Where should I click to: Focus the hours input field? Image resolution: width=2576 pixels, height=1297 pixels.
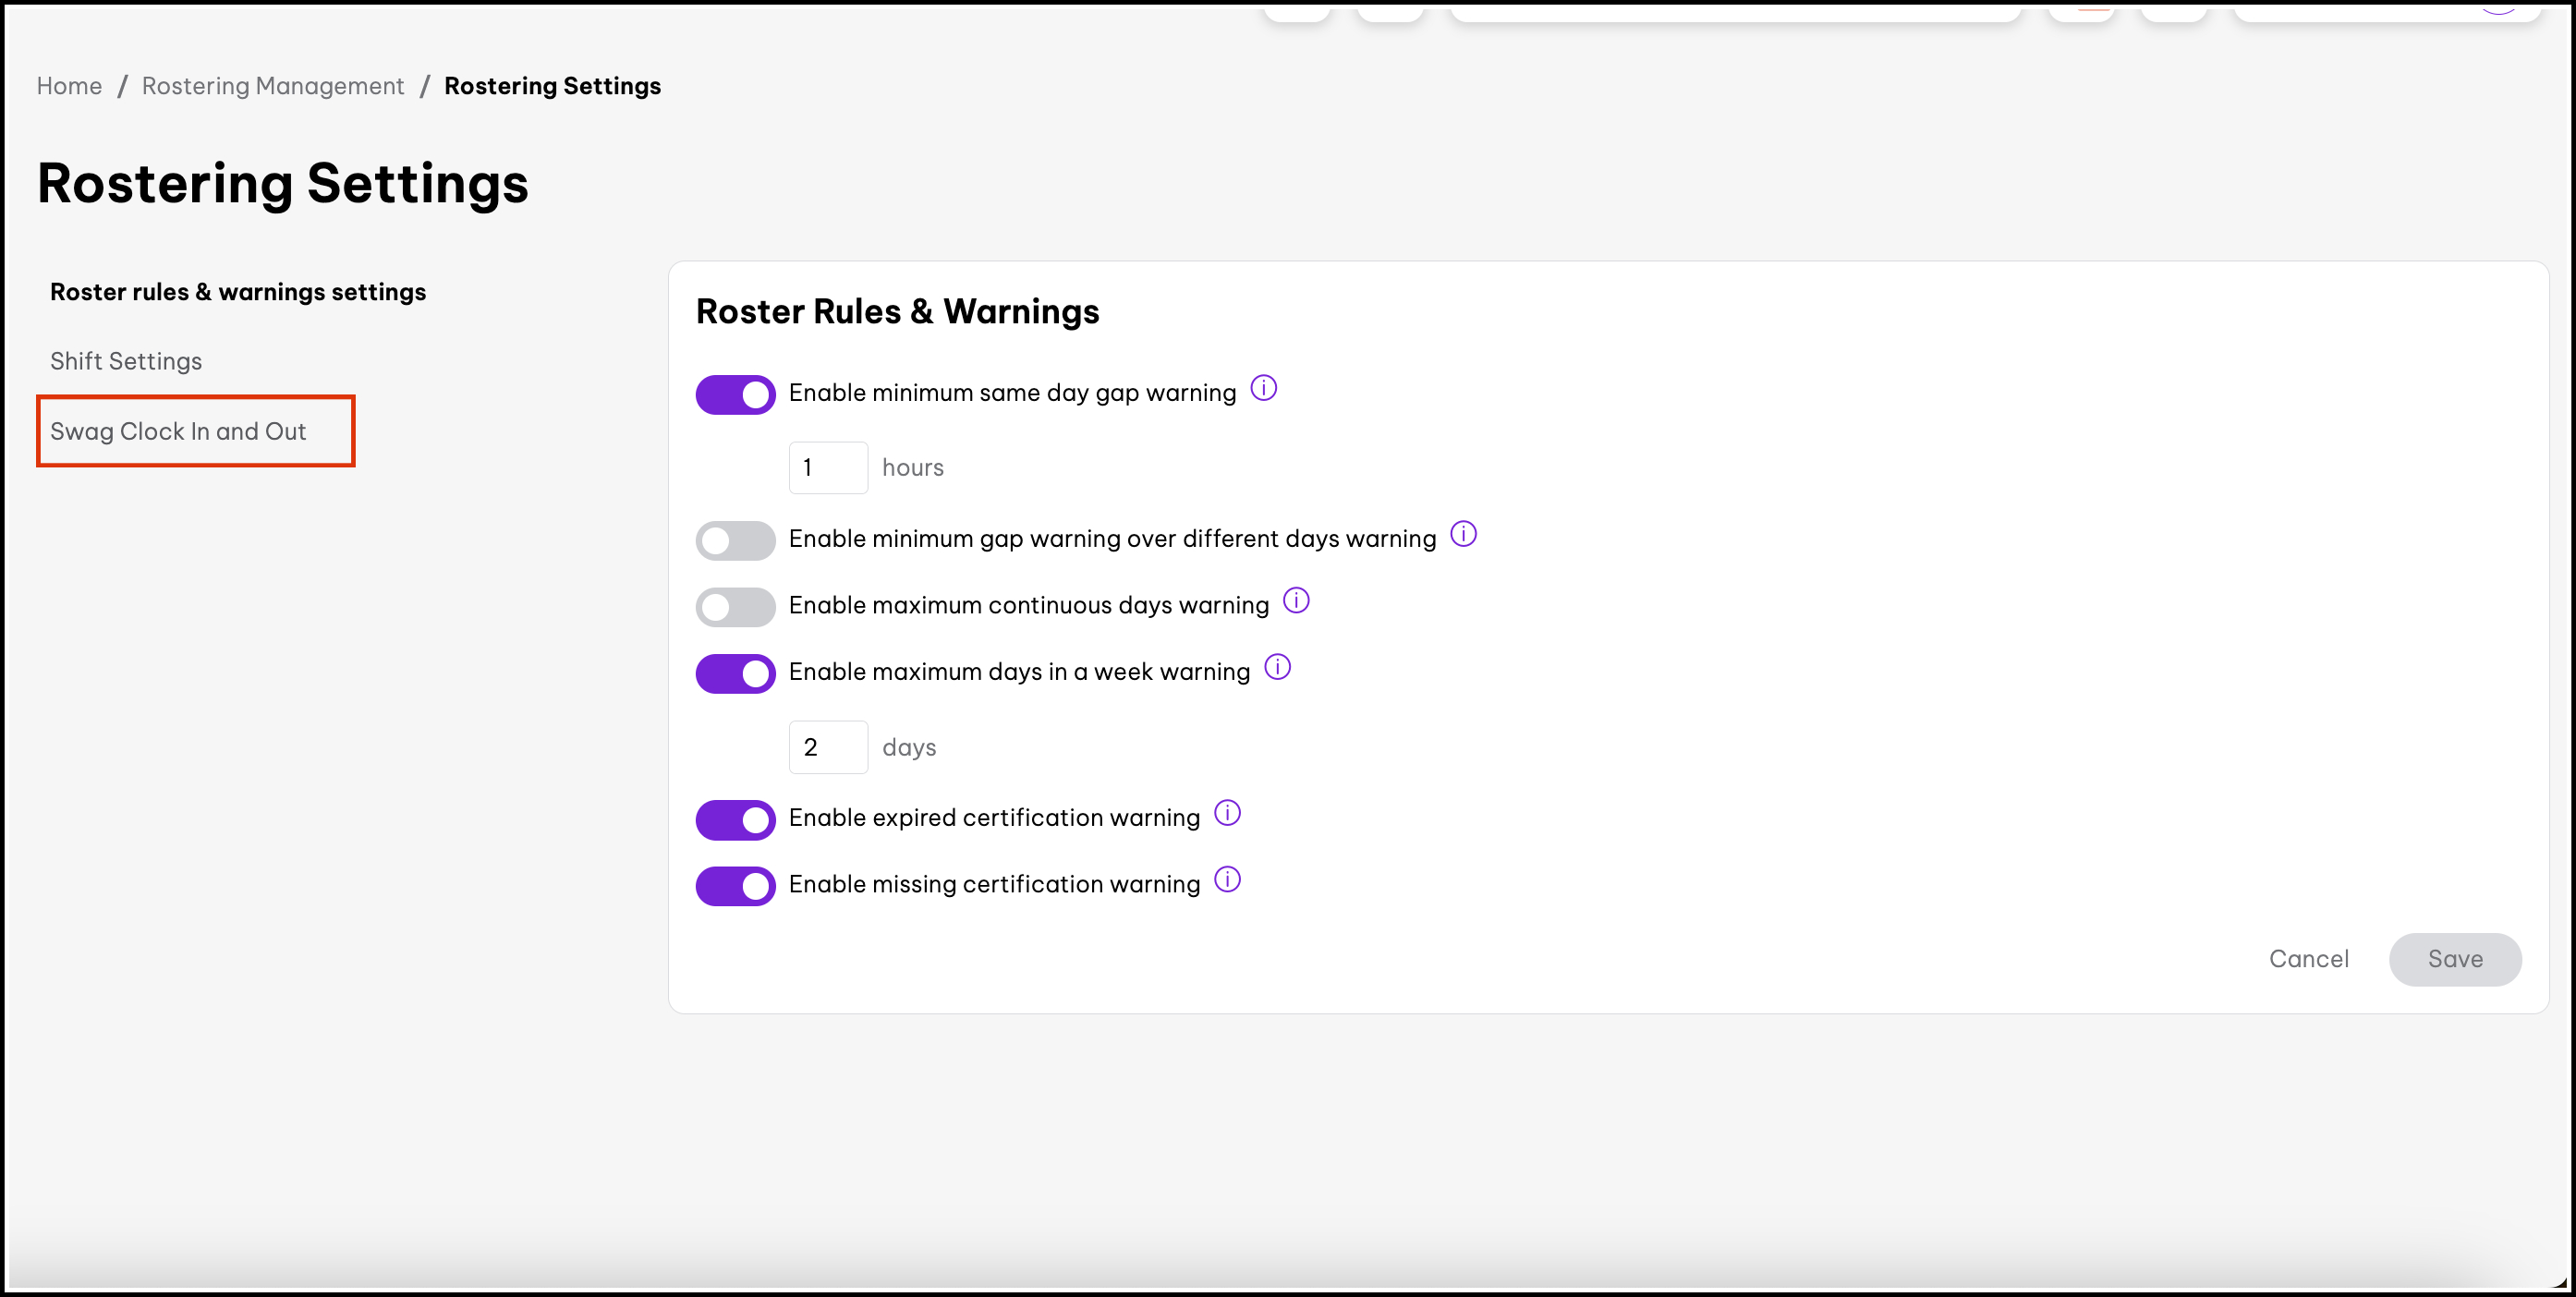[827, 467]
